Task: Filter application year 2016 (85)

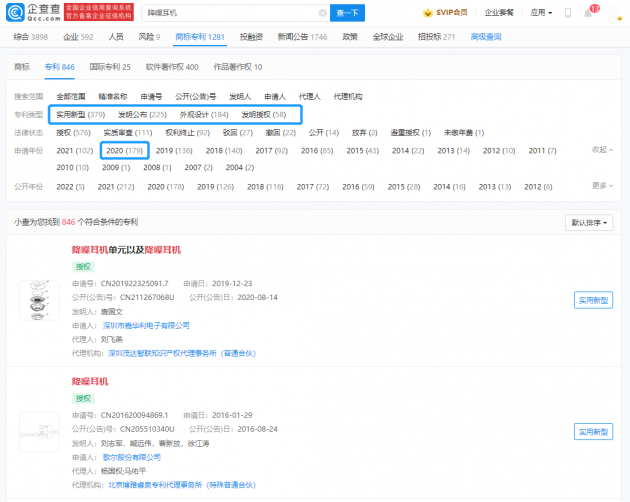Action: [x=317, y=151]
